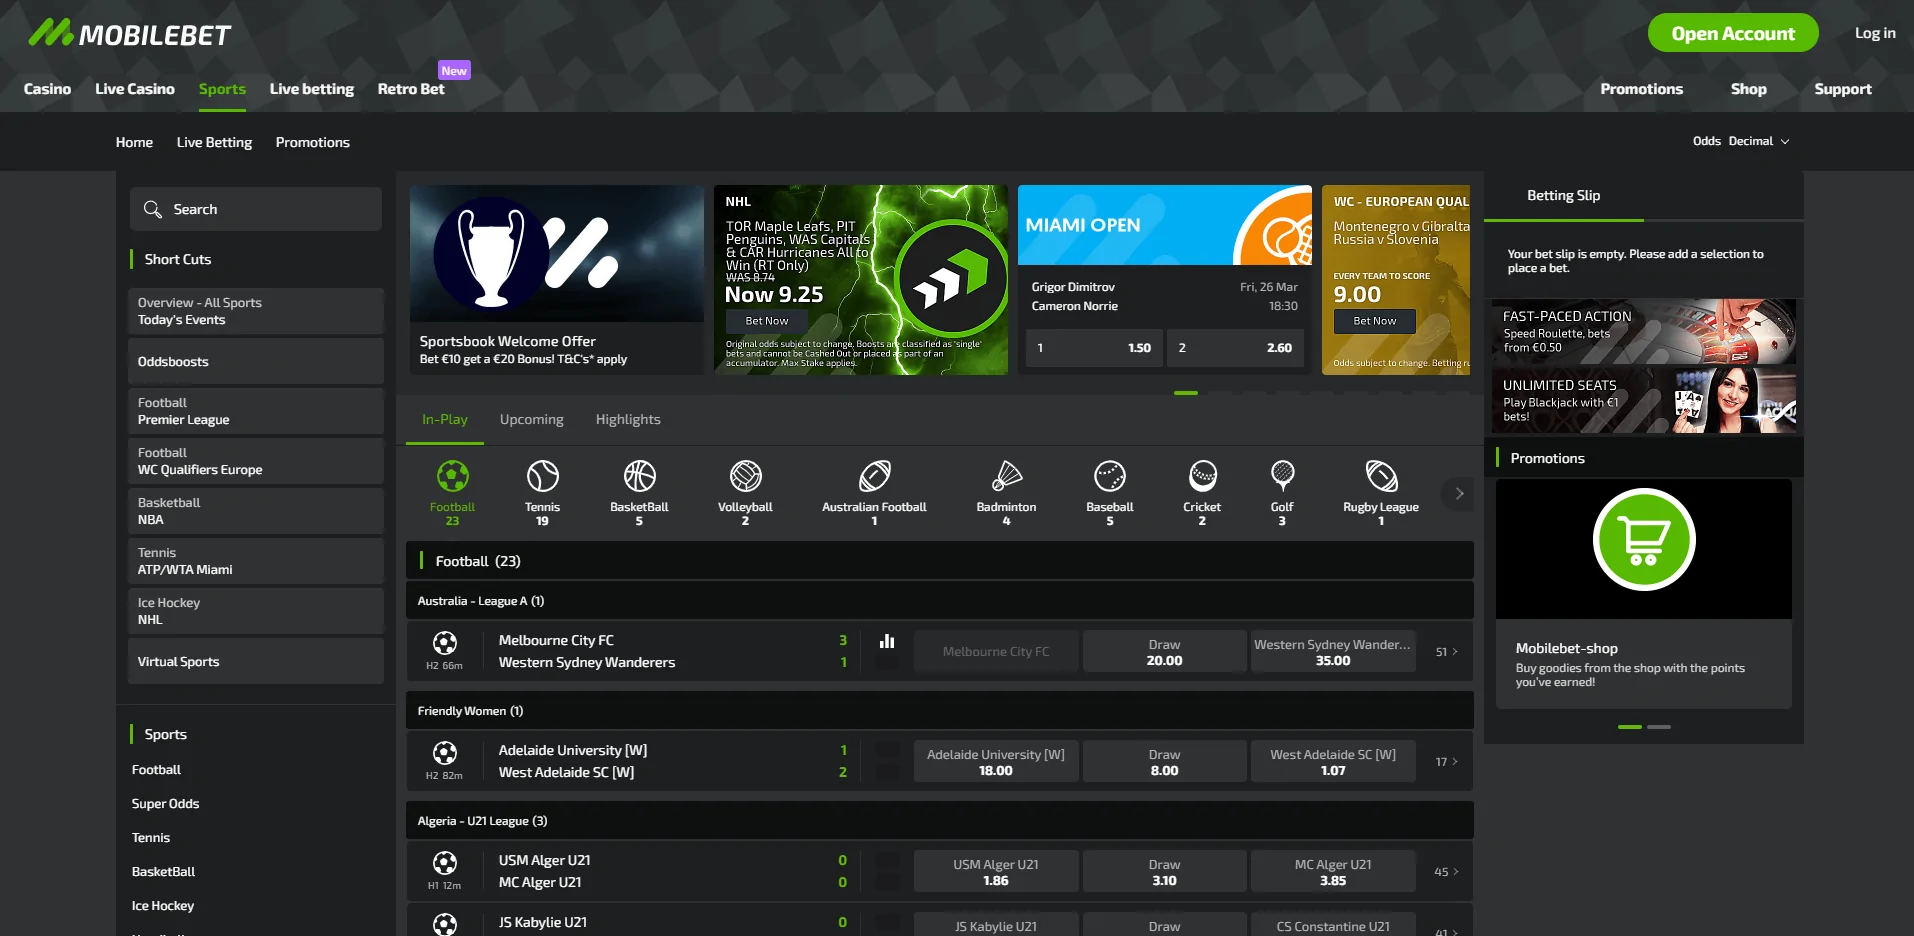Click the Open Account button
Viewport: 1914px width, 936px height.
point(1733,33)
